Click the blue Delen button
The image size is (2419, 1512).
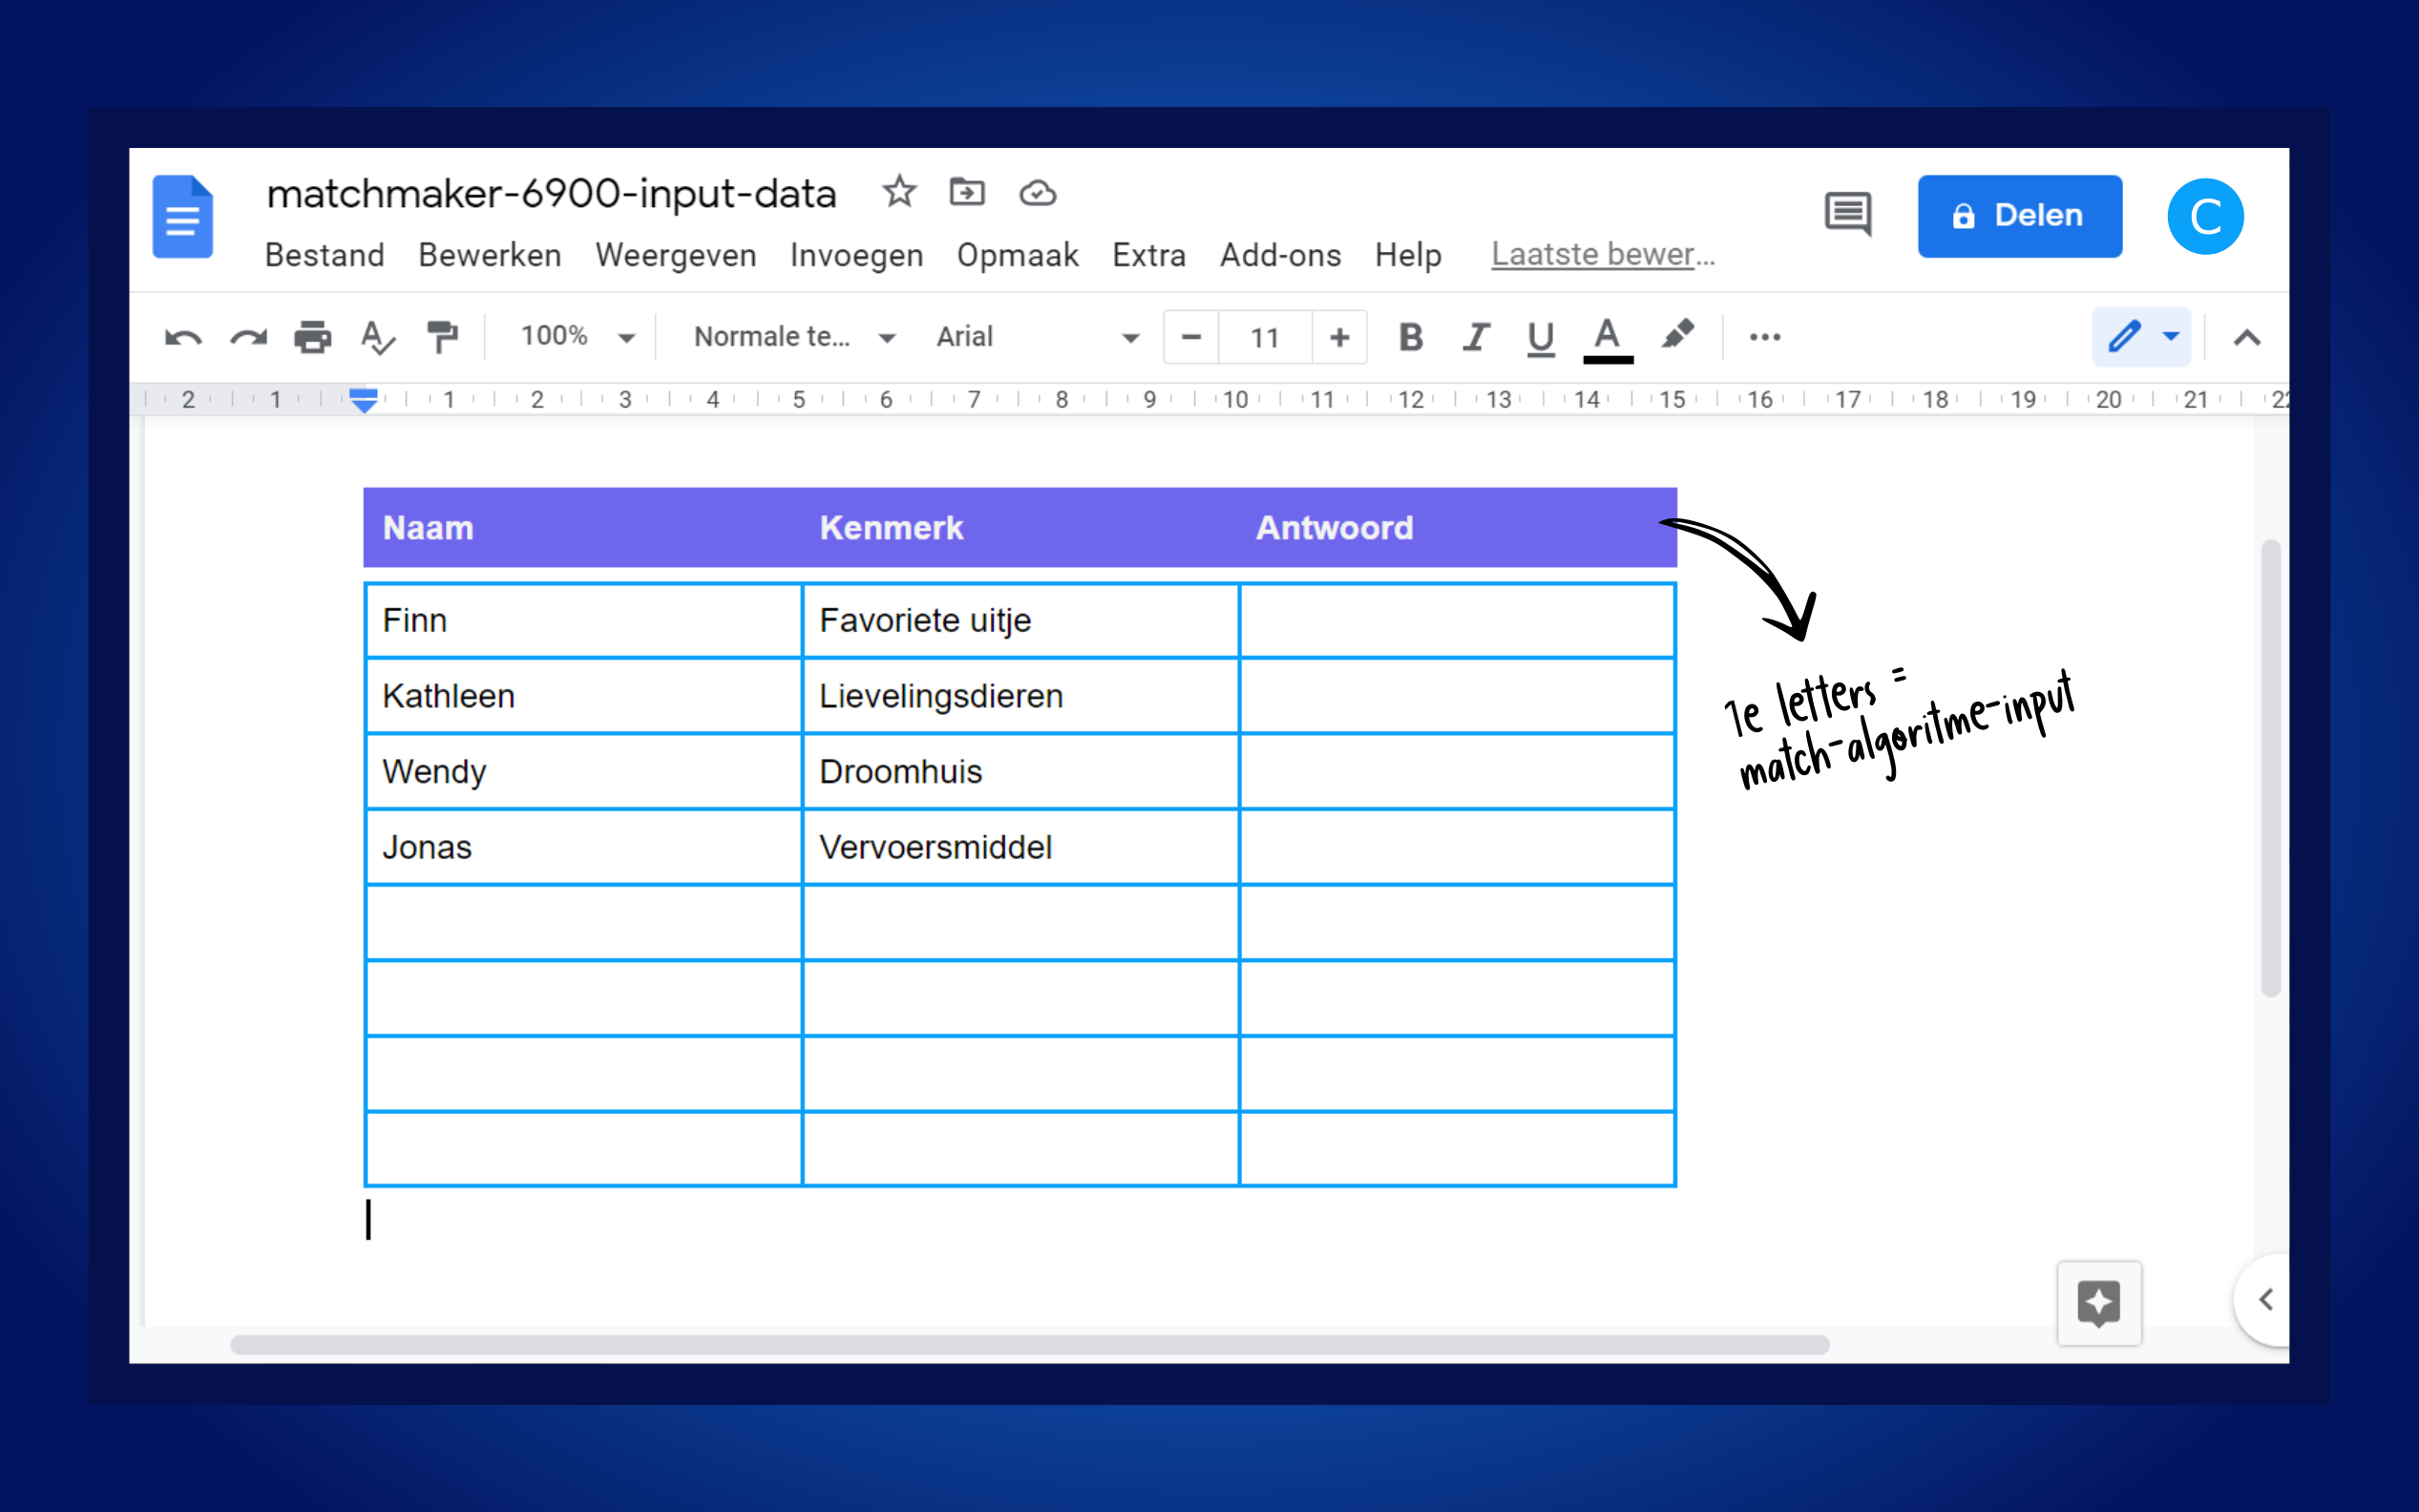click(x=2019, y=216)
